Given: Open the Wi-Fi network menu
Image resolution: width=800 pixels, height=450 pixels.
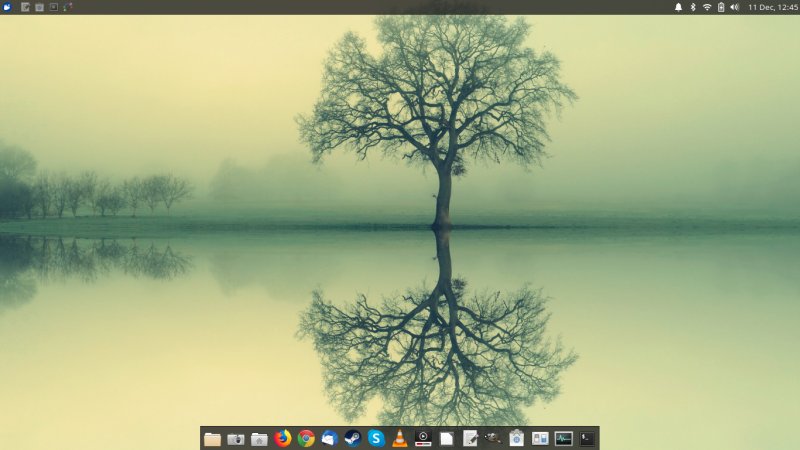Looking at the screenshot, I should point(707,7).
